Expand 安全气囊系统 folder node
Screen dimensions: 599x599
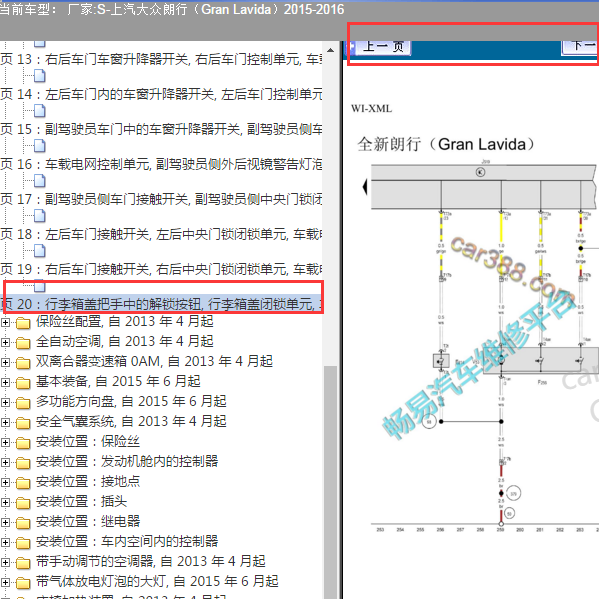(5, 422)
